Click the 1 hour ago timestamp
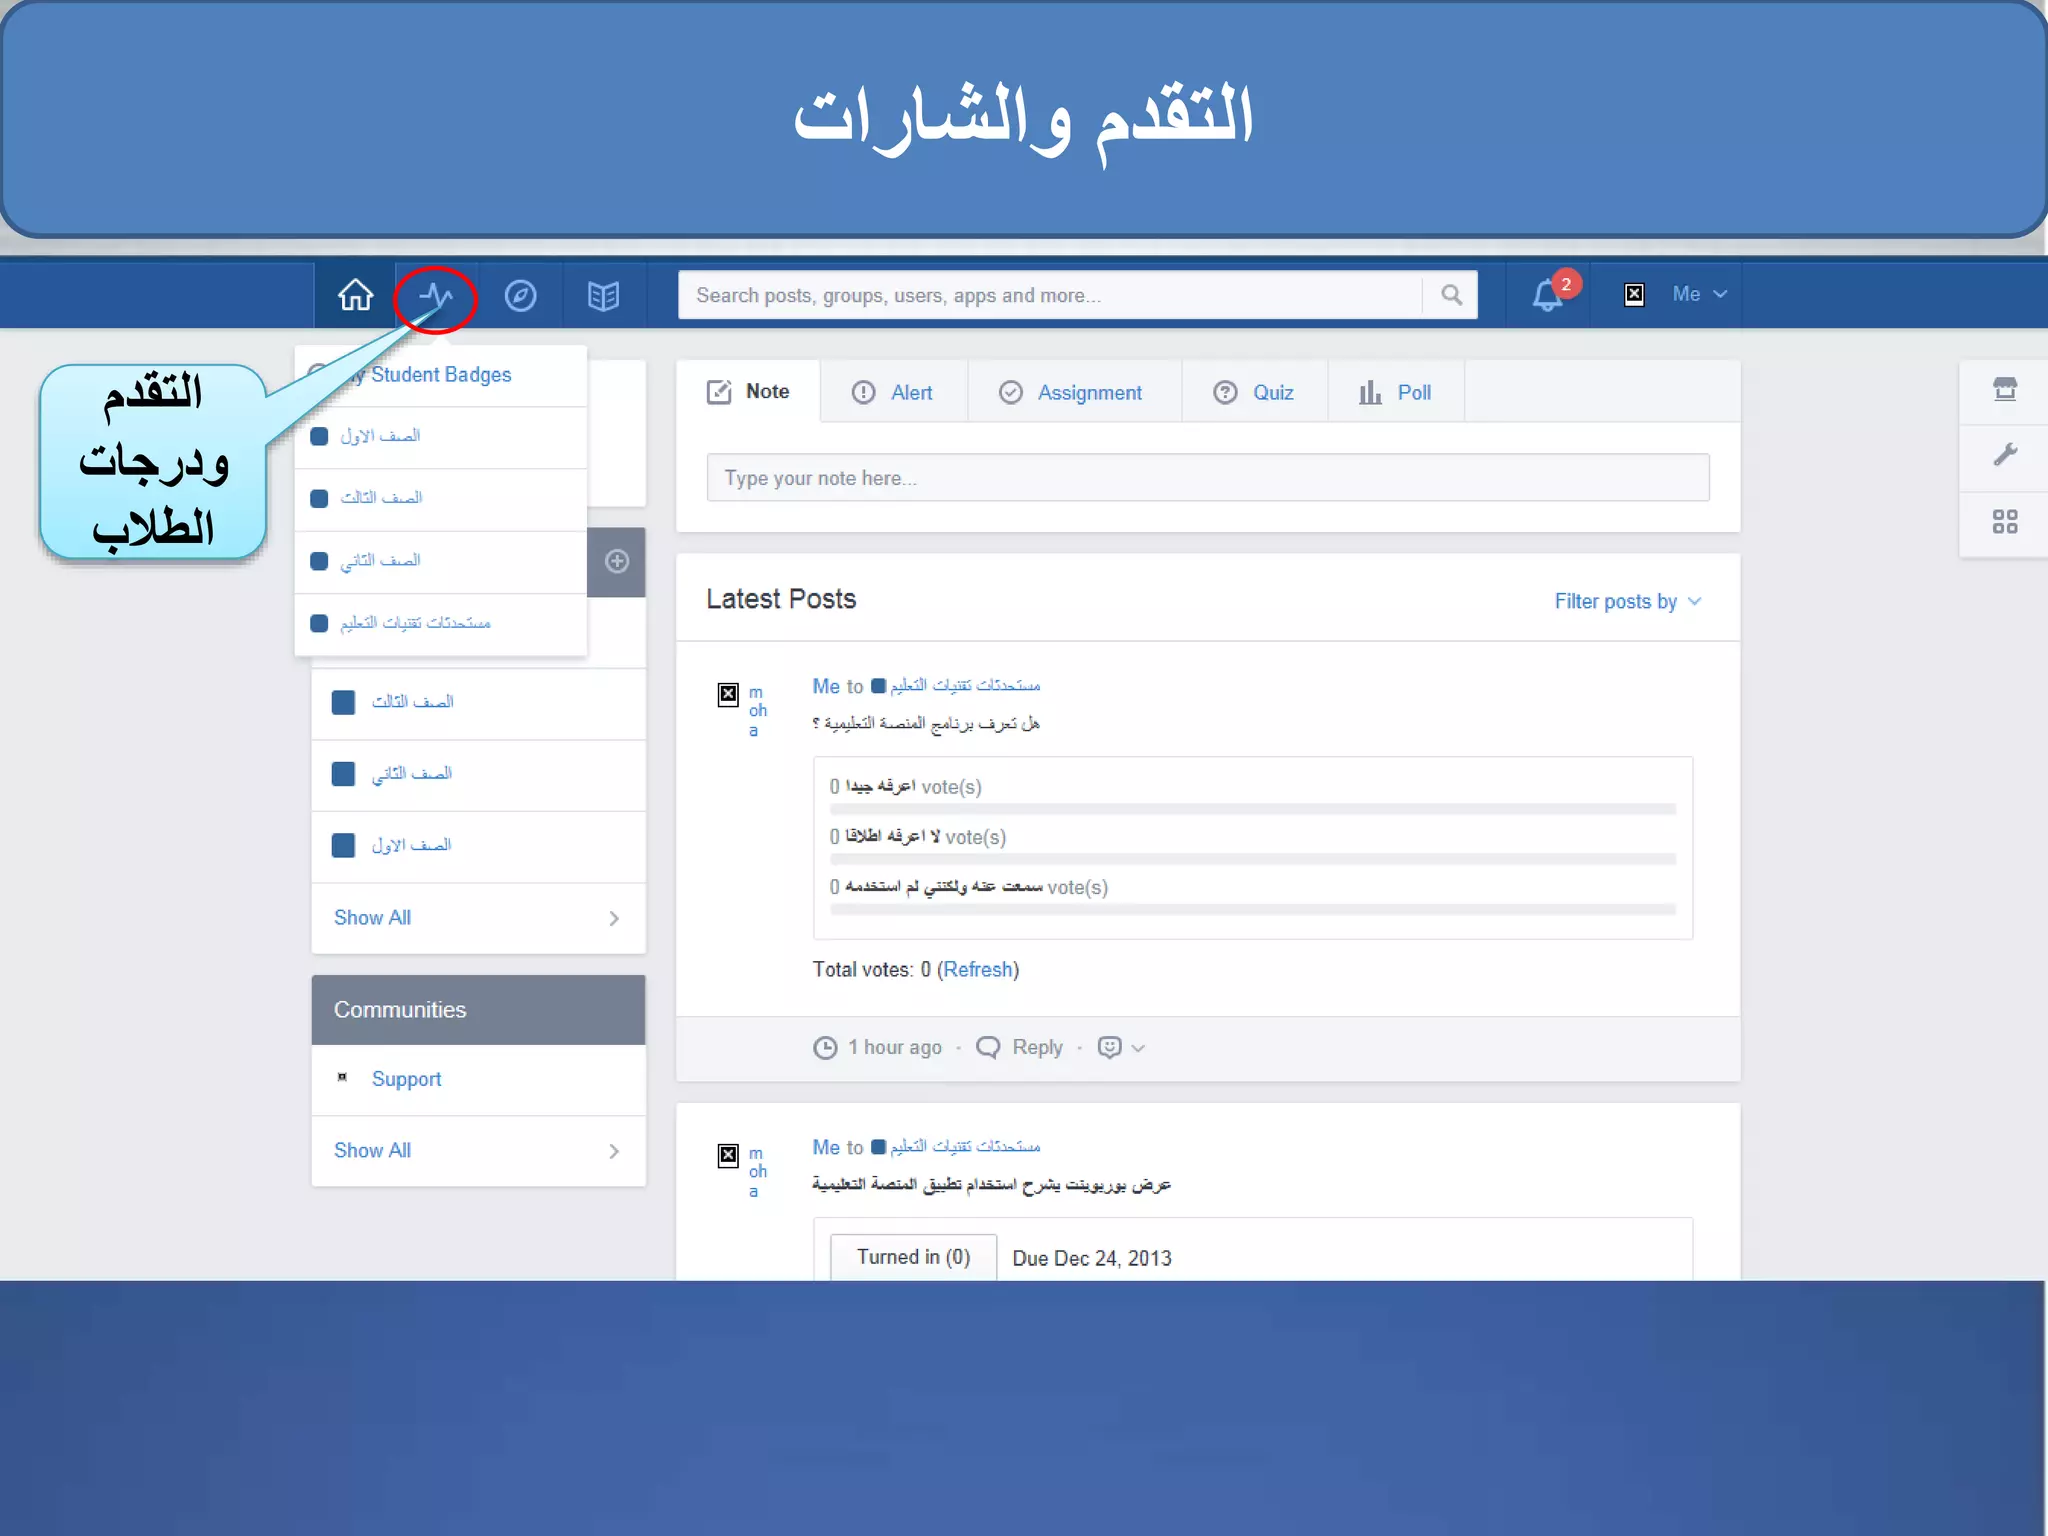 click(x=895, y=1048)
